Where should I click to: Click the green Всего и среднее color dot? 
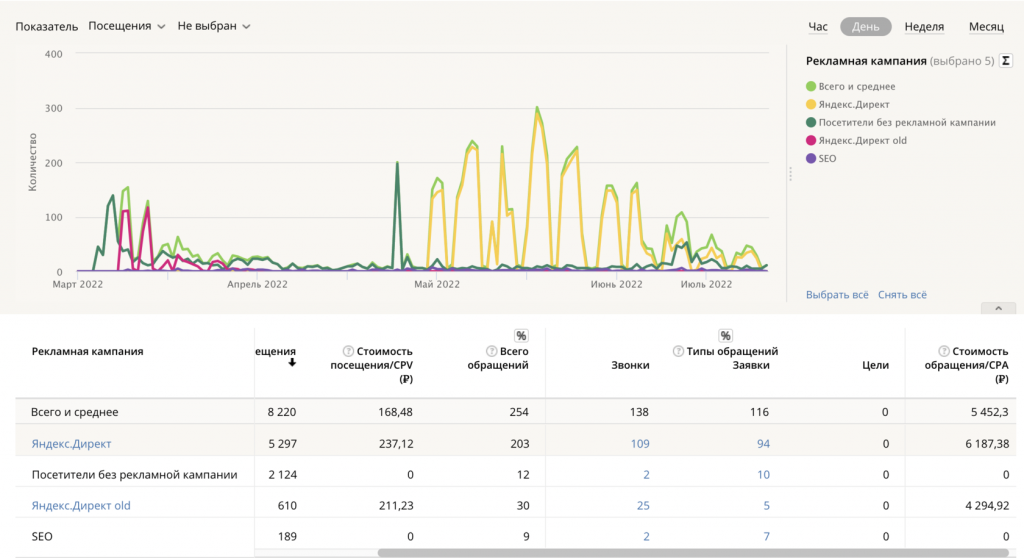[x=811, y=87]
